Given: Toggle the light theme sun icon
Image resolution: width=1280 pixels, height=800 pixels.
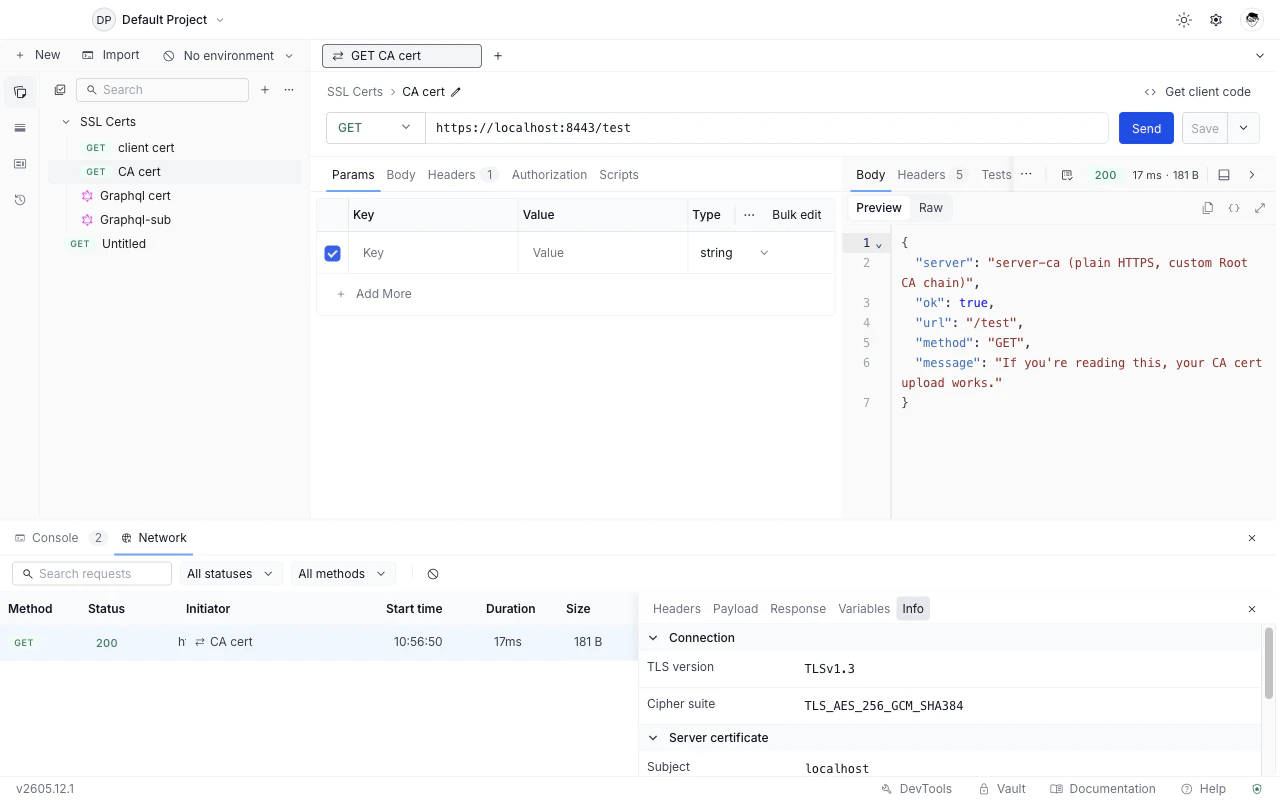Looking at the screenshot, I should (1184, 20).
